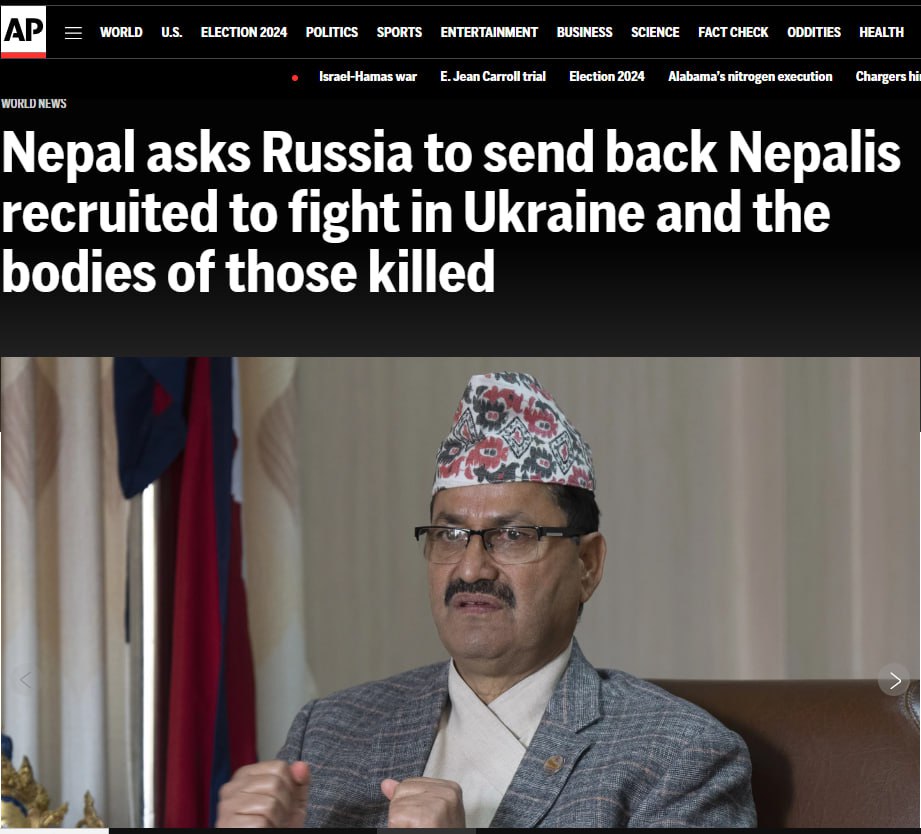Select the Sports menu item
The image size is (921, 834).
pyautogui.click(x=399, y=32)
